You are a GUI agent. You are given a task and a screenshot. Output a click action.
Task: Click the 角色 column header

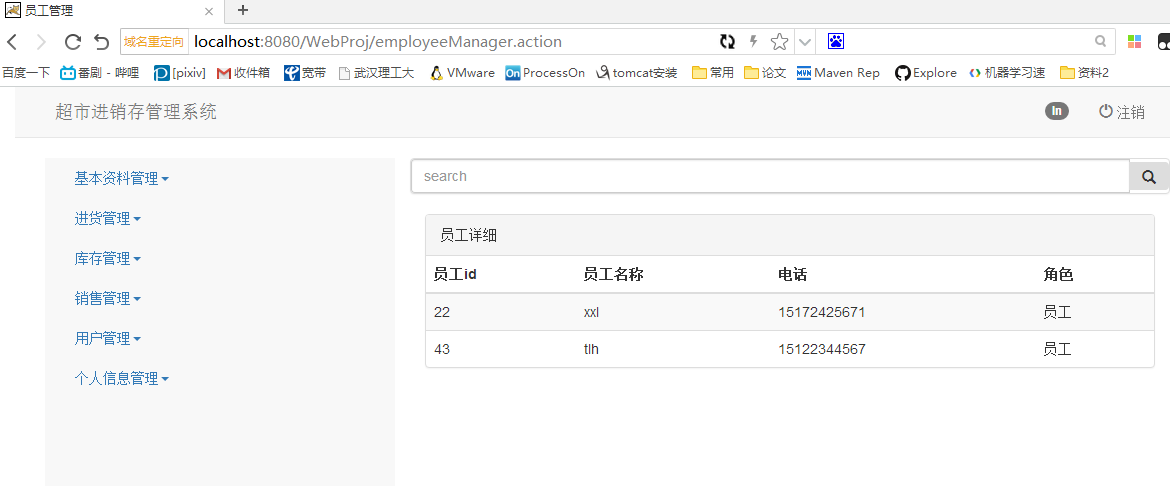[x=1058, y=275]
